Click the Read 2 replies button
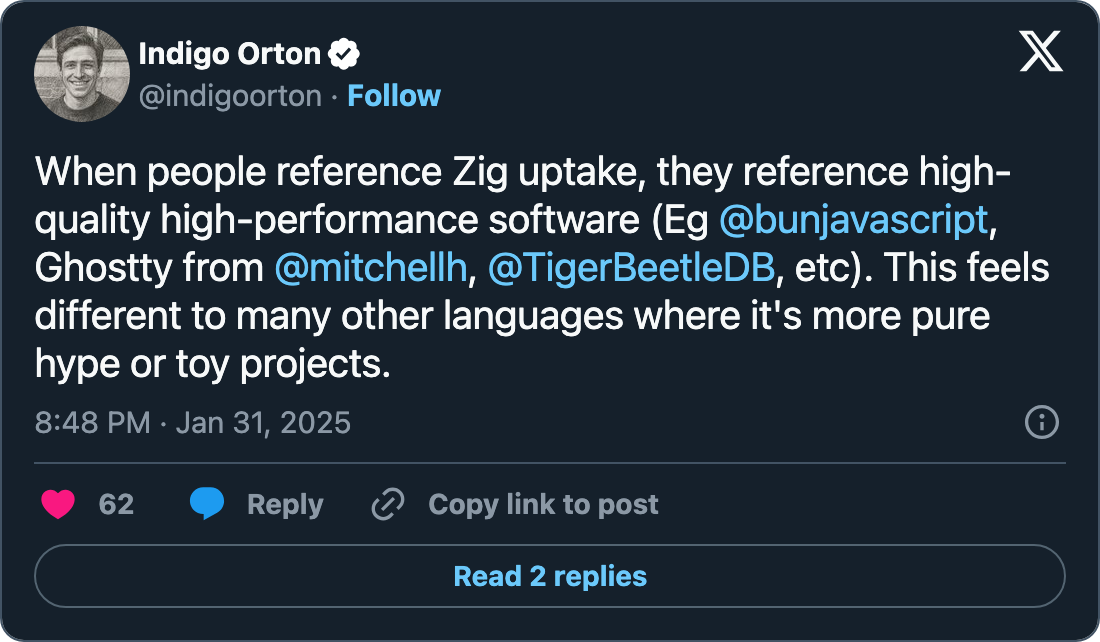The height and width of the screenshot is (642, 1100). (550, 577)
